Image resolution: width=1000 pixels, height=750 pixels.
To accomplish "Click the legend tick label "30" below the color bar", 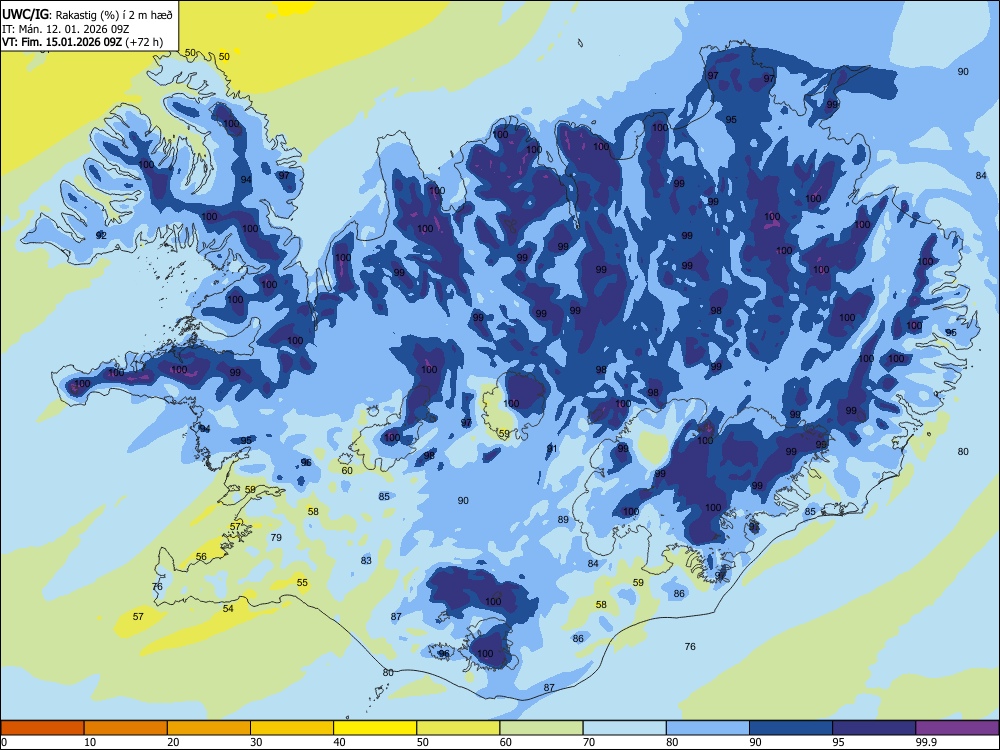I will coord(256,742).
